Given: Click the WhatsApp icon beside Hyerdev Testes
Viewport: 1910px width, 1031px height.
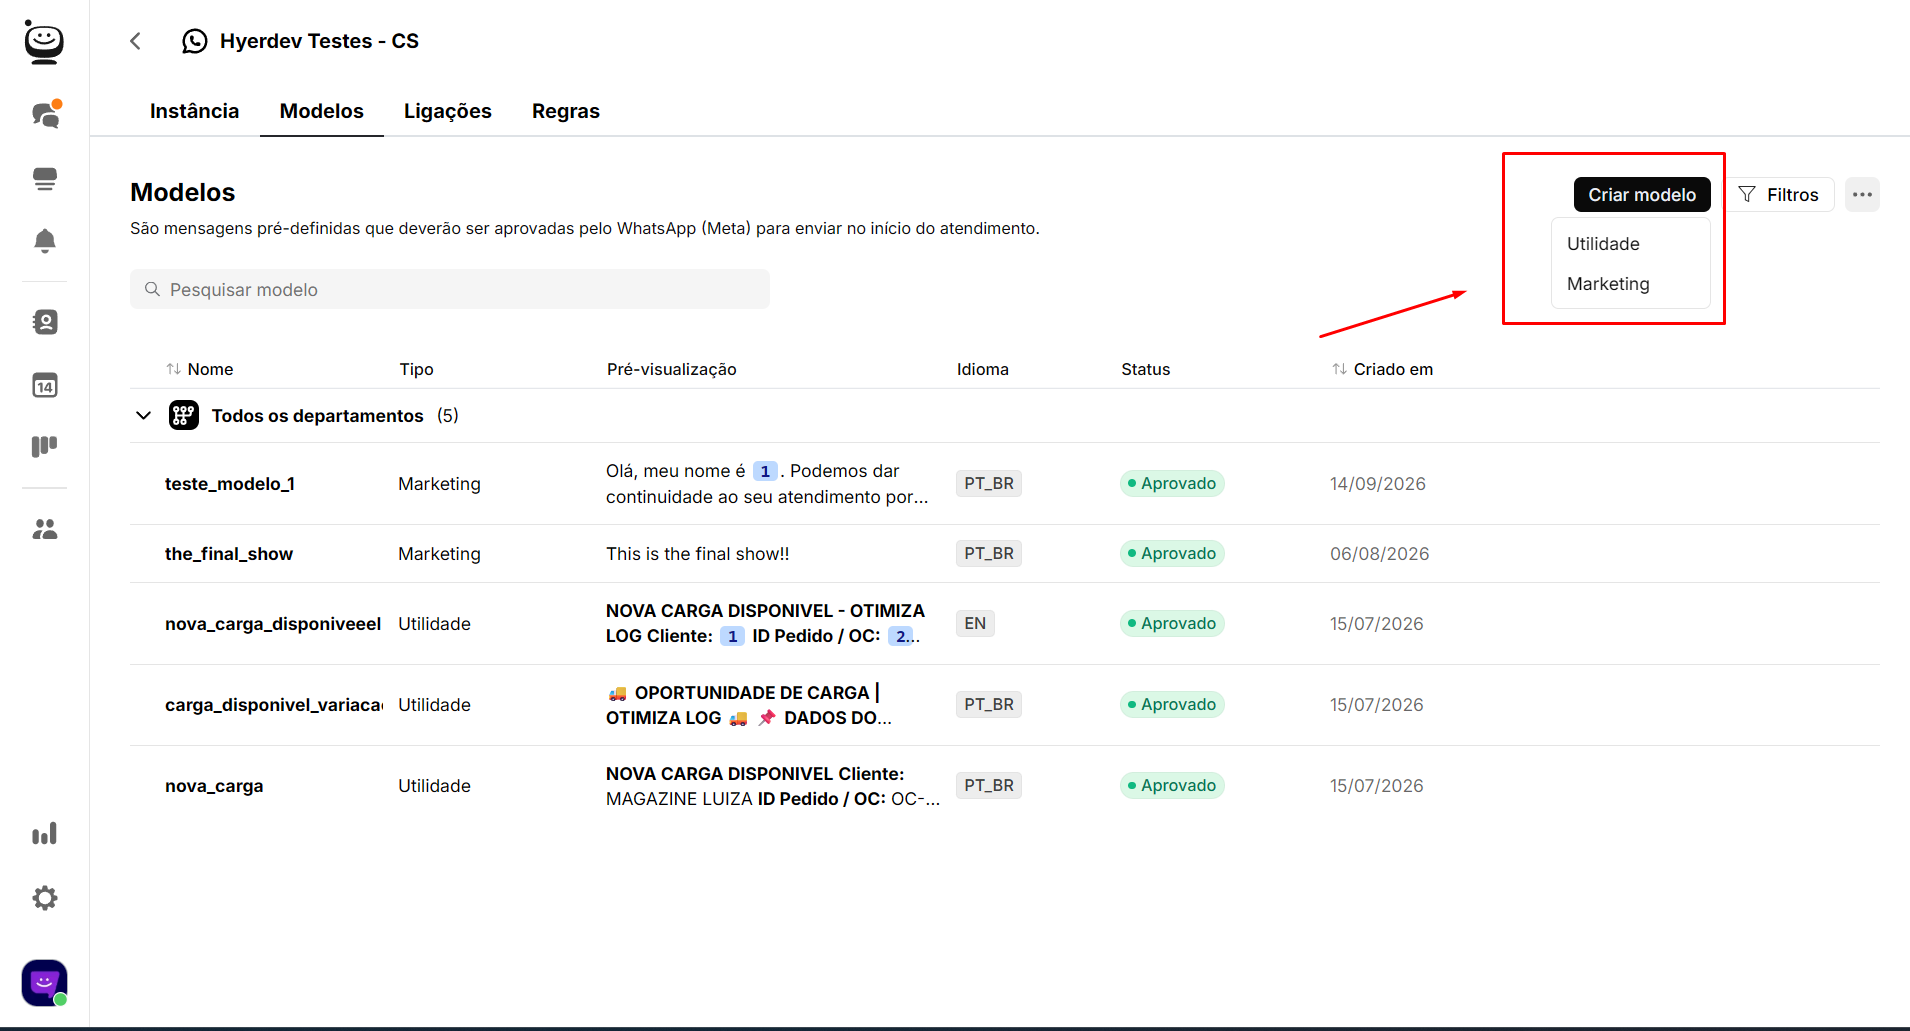Looking at the screenshot, I should pos(195,41).
